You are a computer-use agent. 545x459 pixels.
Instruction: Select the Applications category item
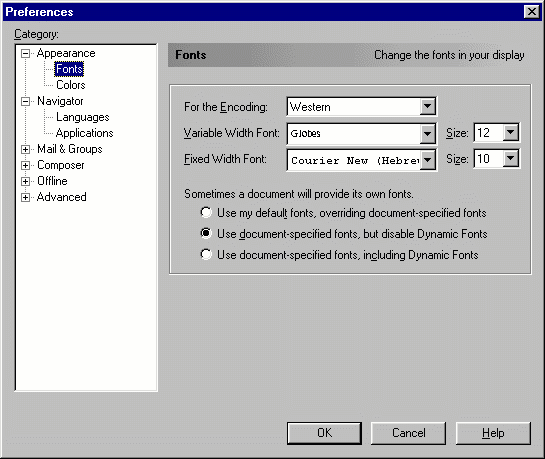[x=84, y=133]
